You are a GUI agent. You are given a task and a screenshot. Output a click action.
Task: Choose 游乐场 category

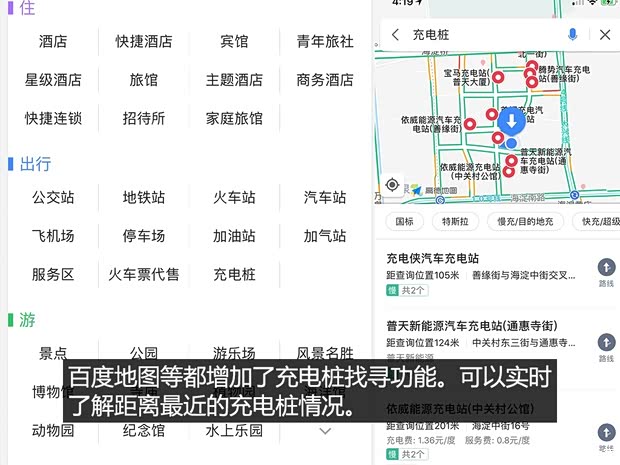[234, 353]
